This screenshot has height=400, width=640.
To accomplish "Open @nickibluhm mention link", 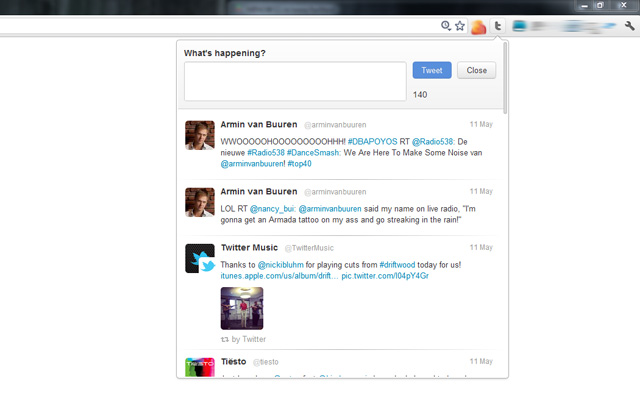I will point(281,265).
